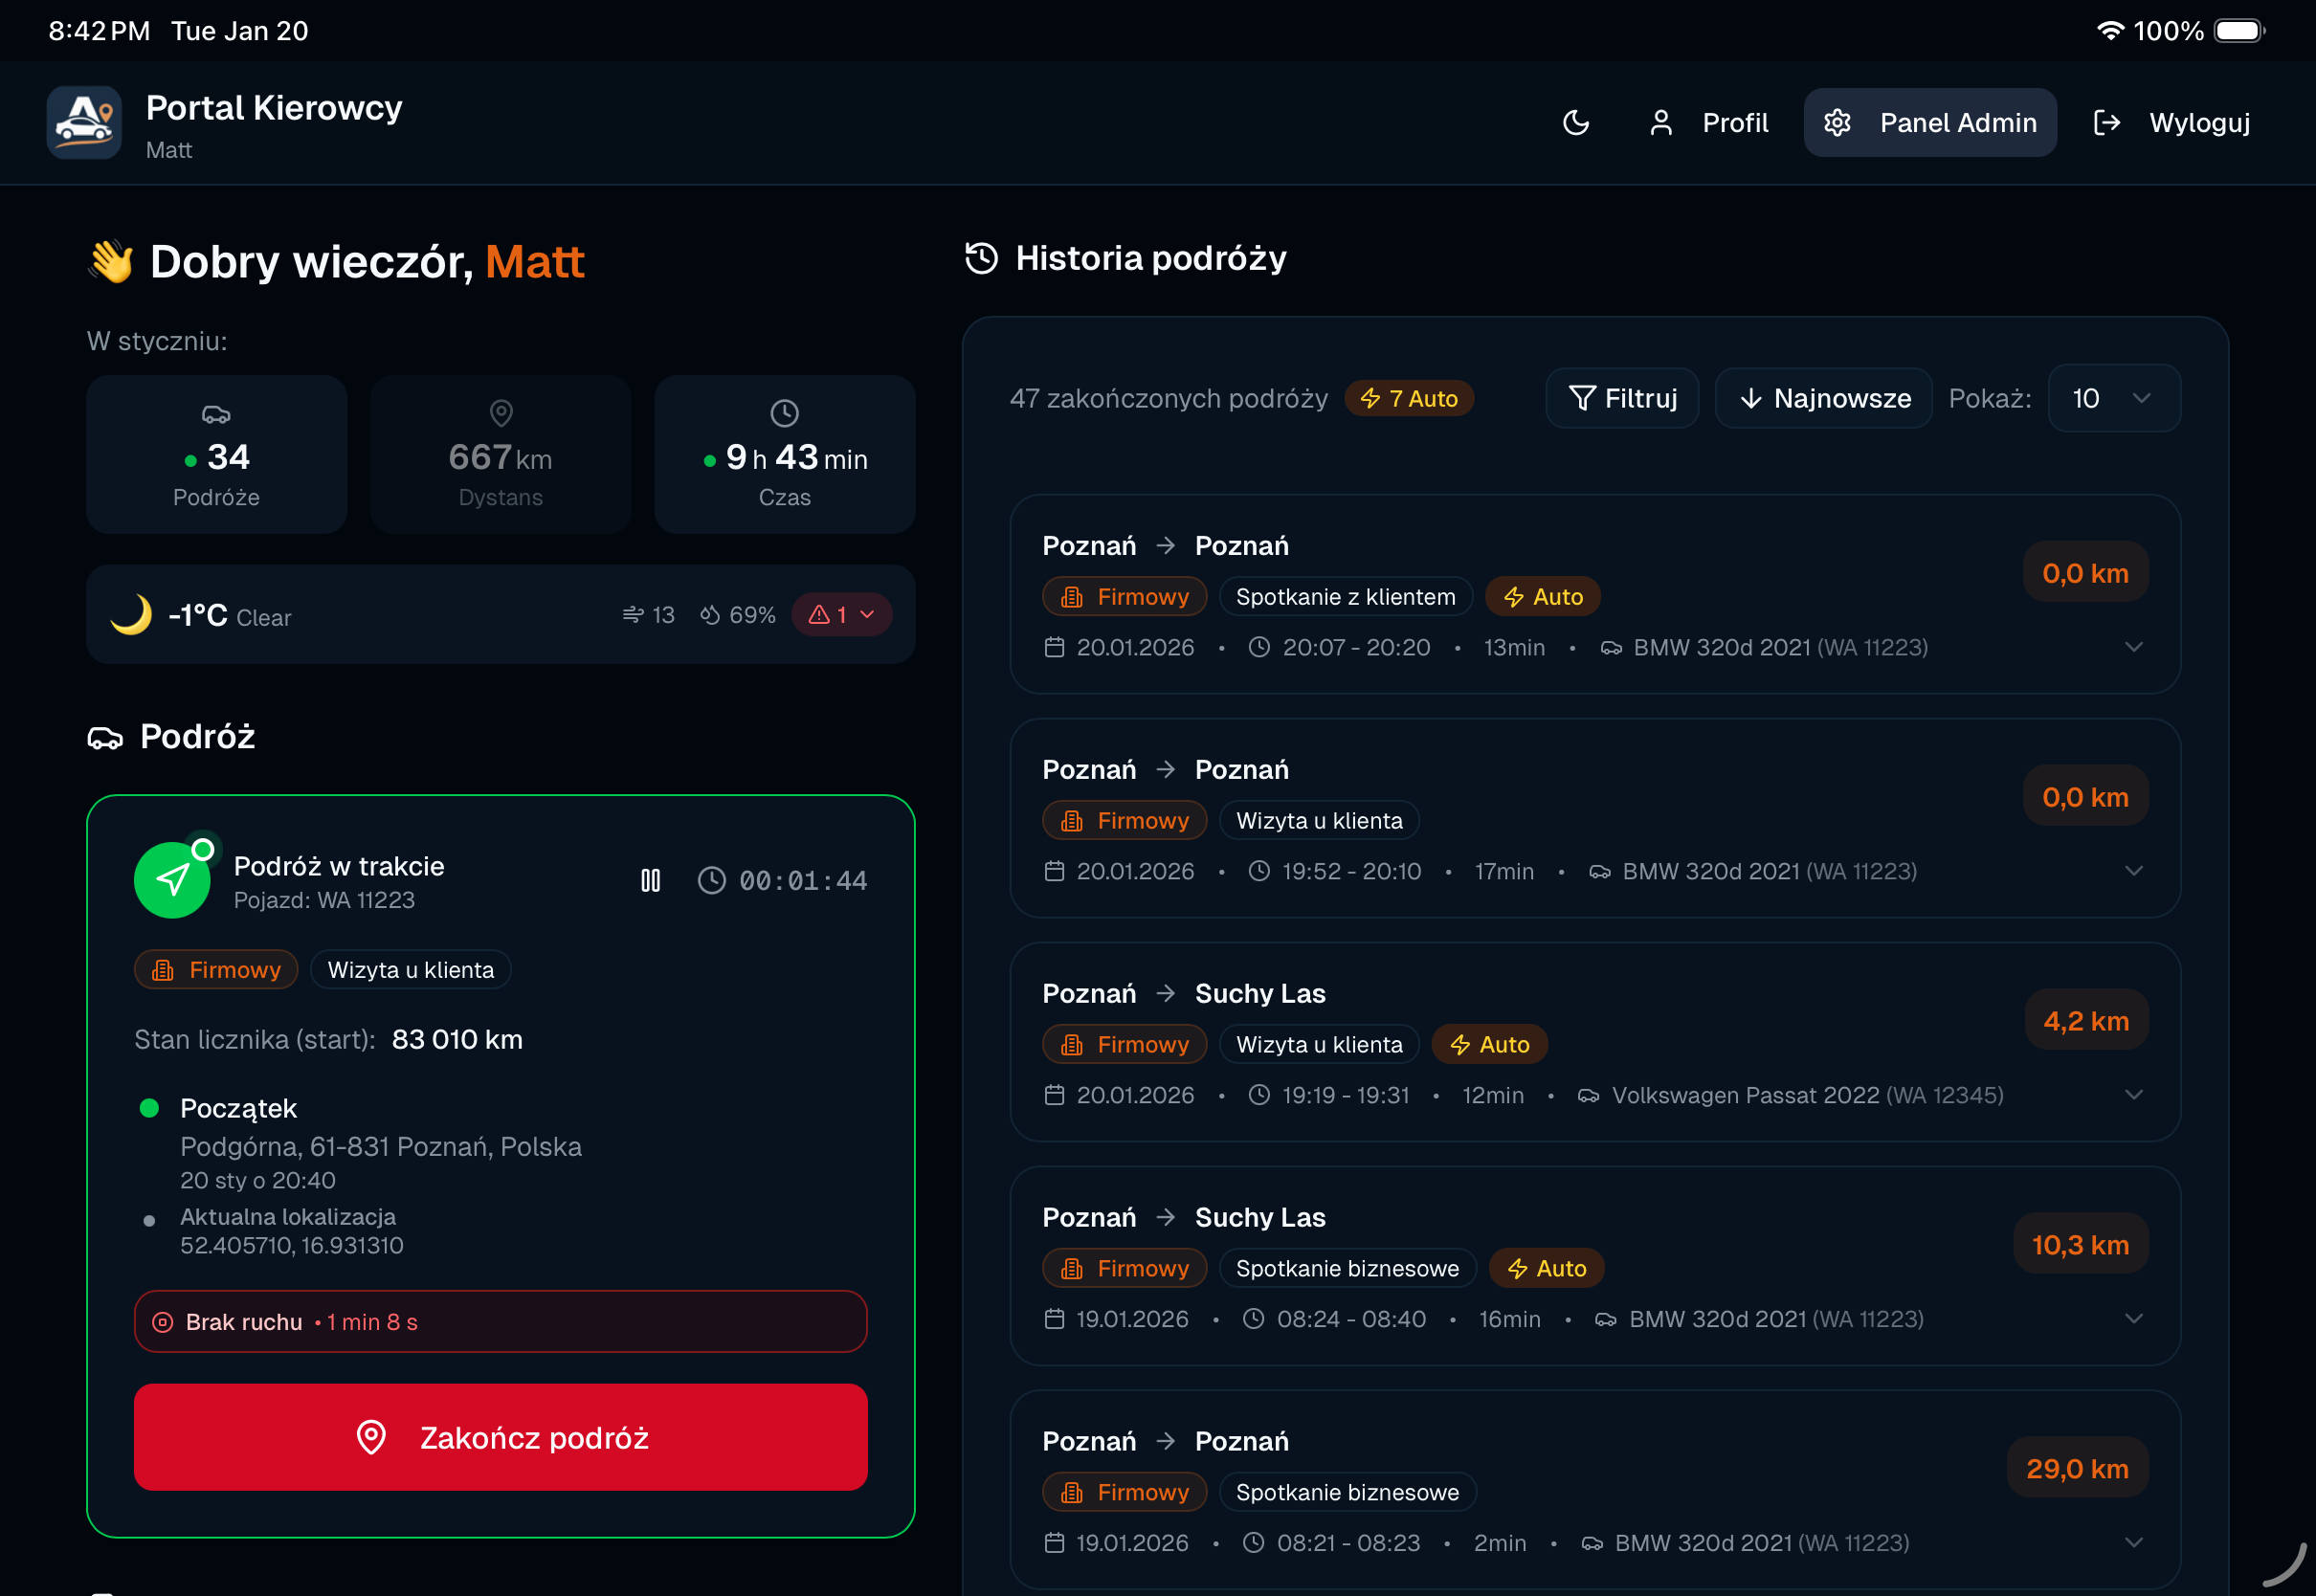Screen dimensions: 2316x1596
Task: Open the Pokaż results count dropdown
Action: [2114, 398]
